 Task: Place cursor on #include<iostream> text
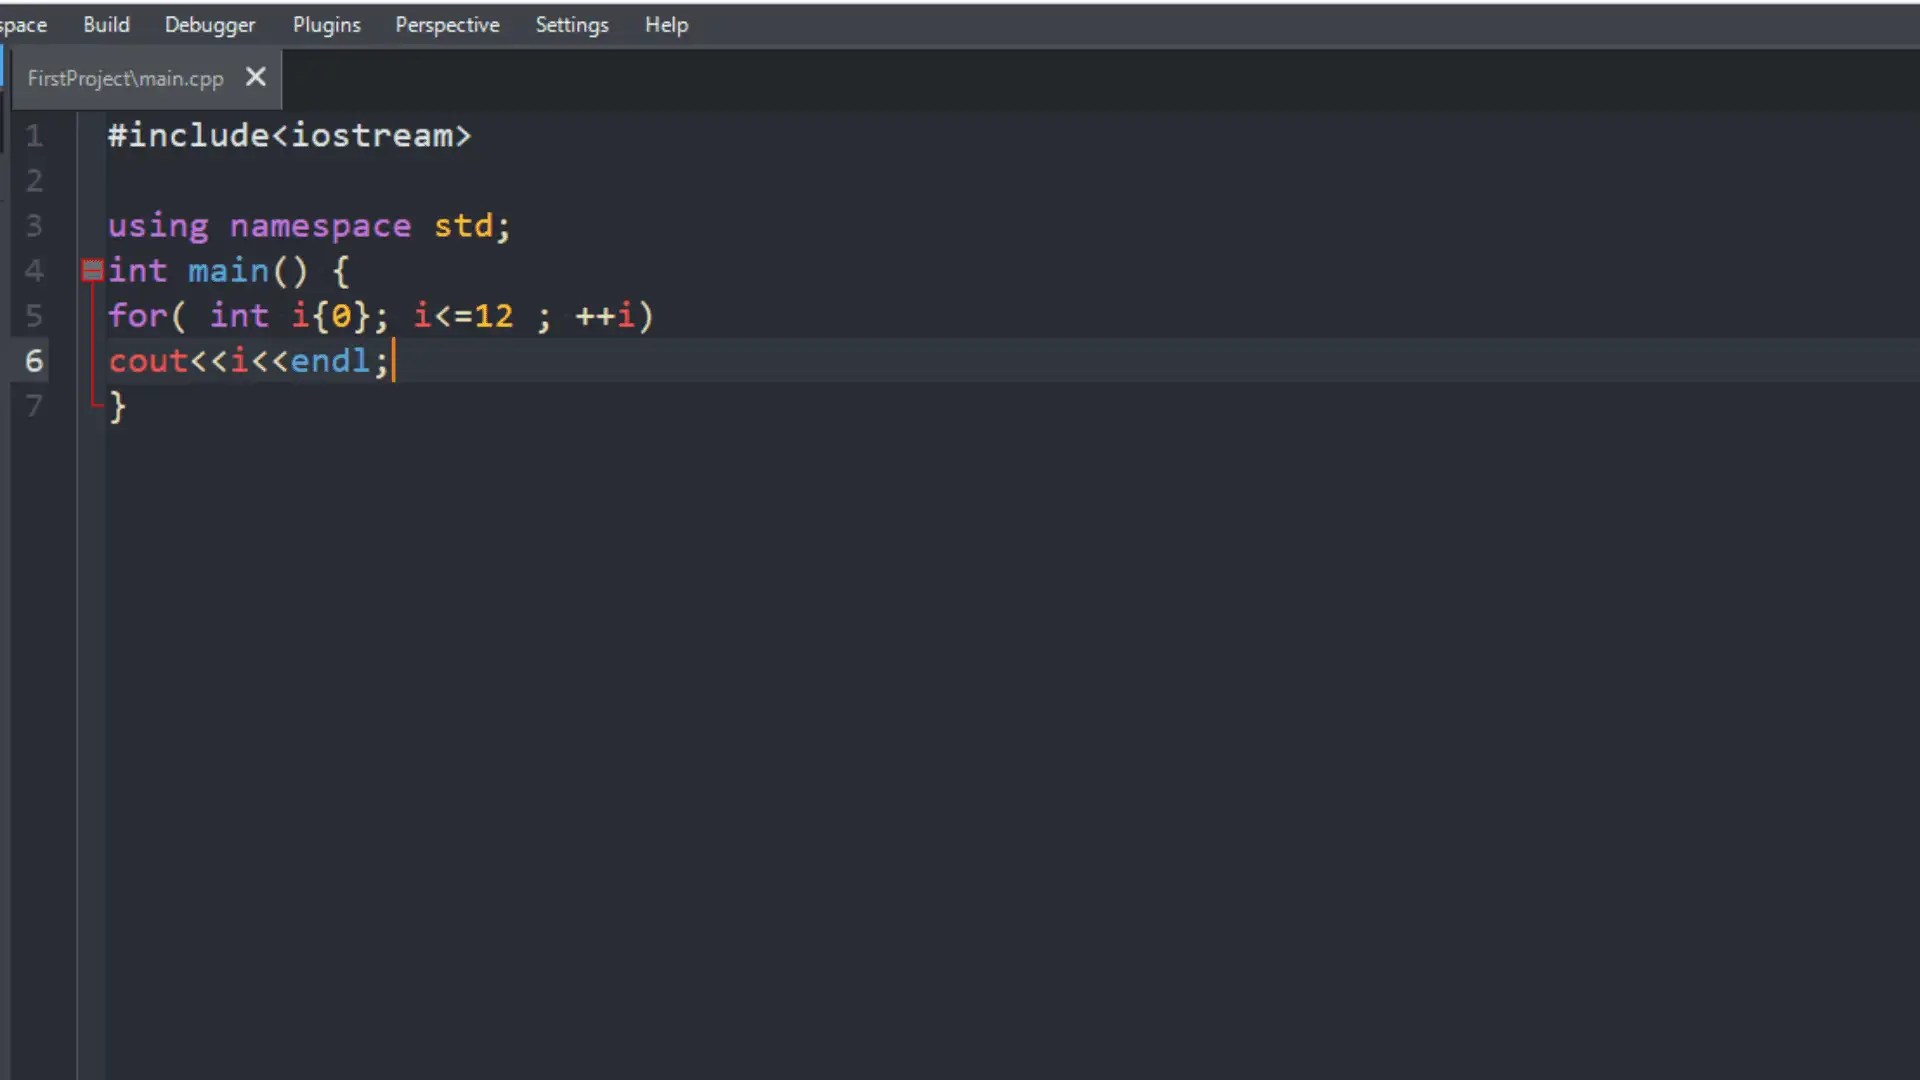pyautogui.click(x=288, y=135)
